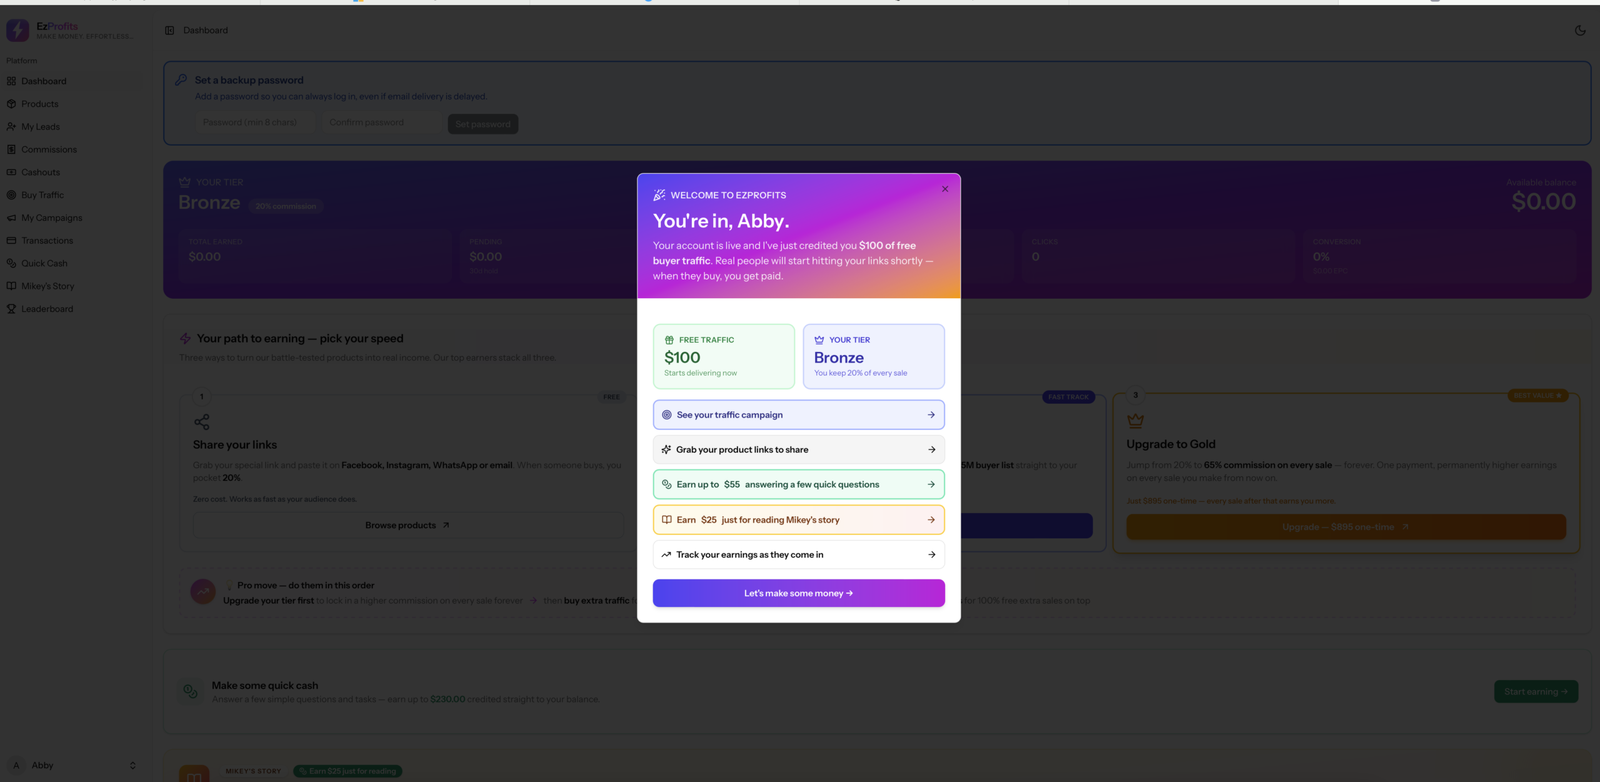Viewport: 1600px width, 782px height.
Task: Click the Transactions icon in sidebar
Action: pyautogui.click(x=11, y=241)
